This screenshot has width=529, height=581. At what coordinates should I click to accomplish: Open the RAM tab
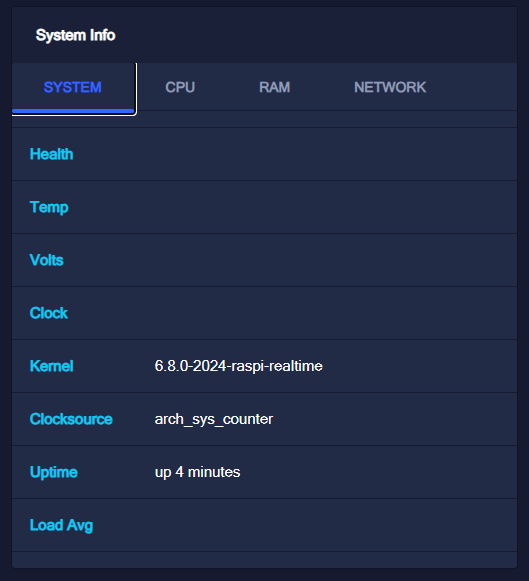coord(275,87)
